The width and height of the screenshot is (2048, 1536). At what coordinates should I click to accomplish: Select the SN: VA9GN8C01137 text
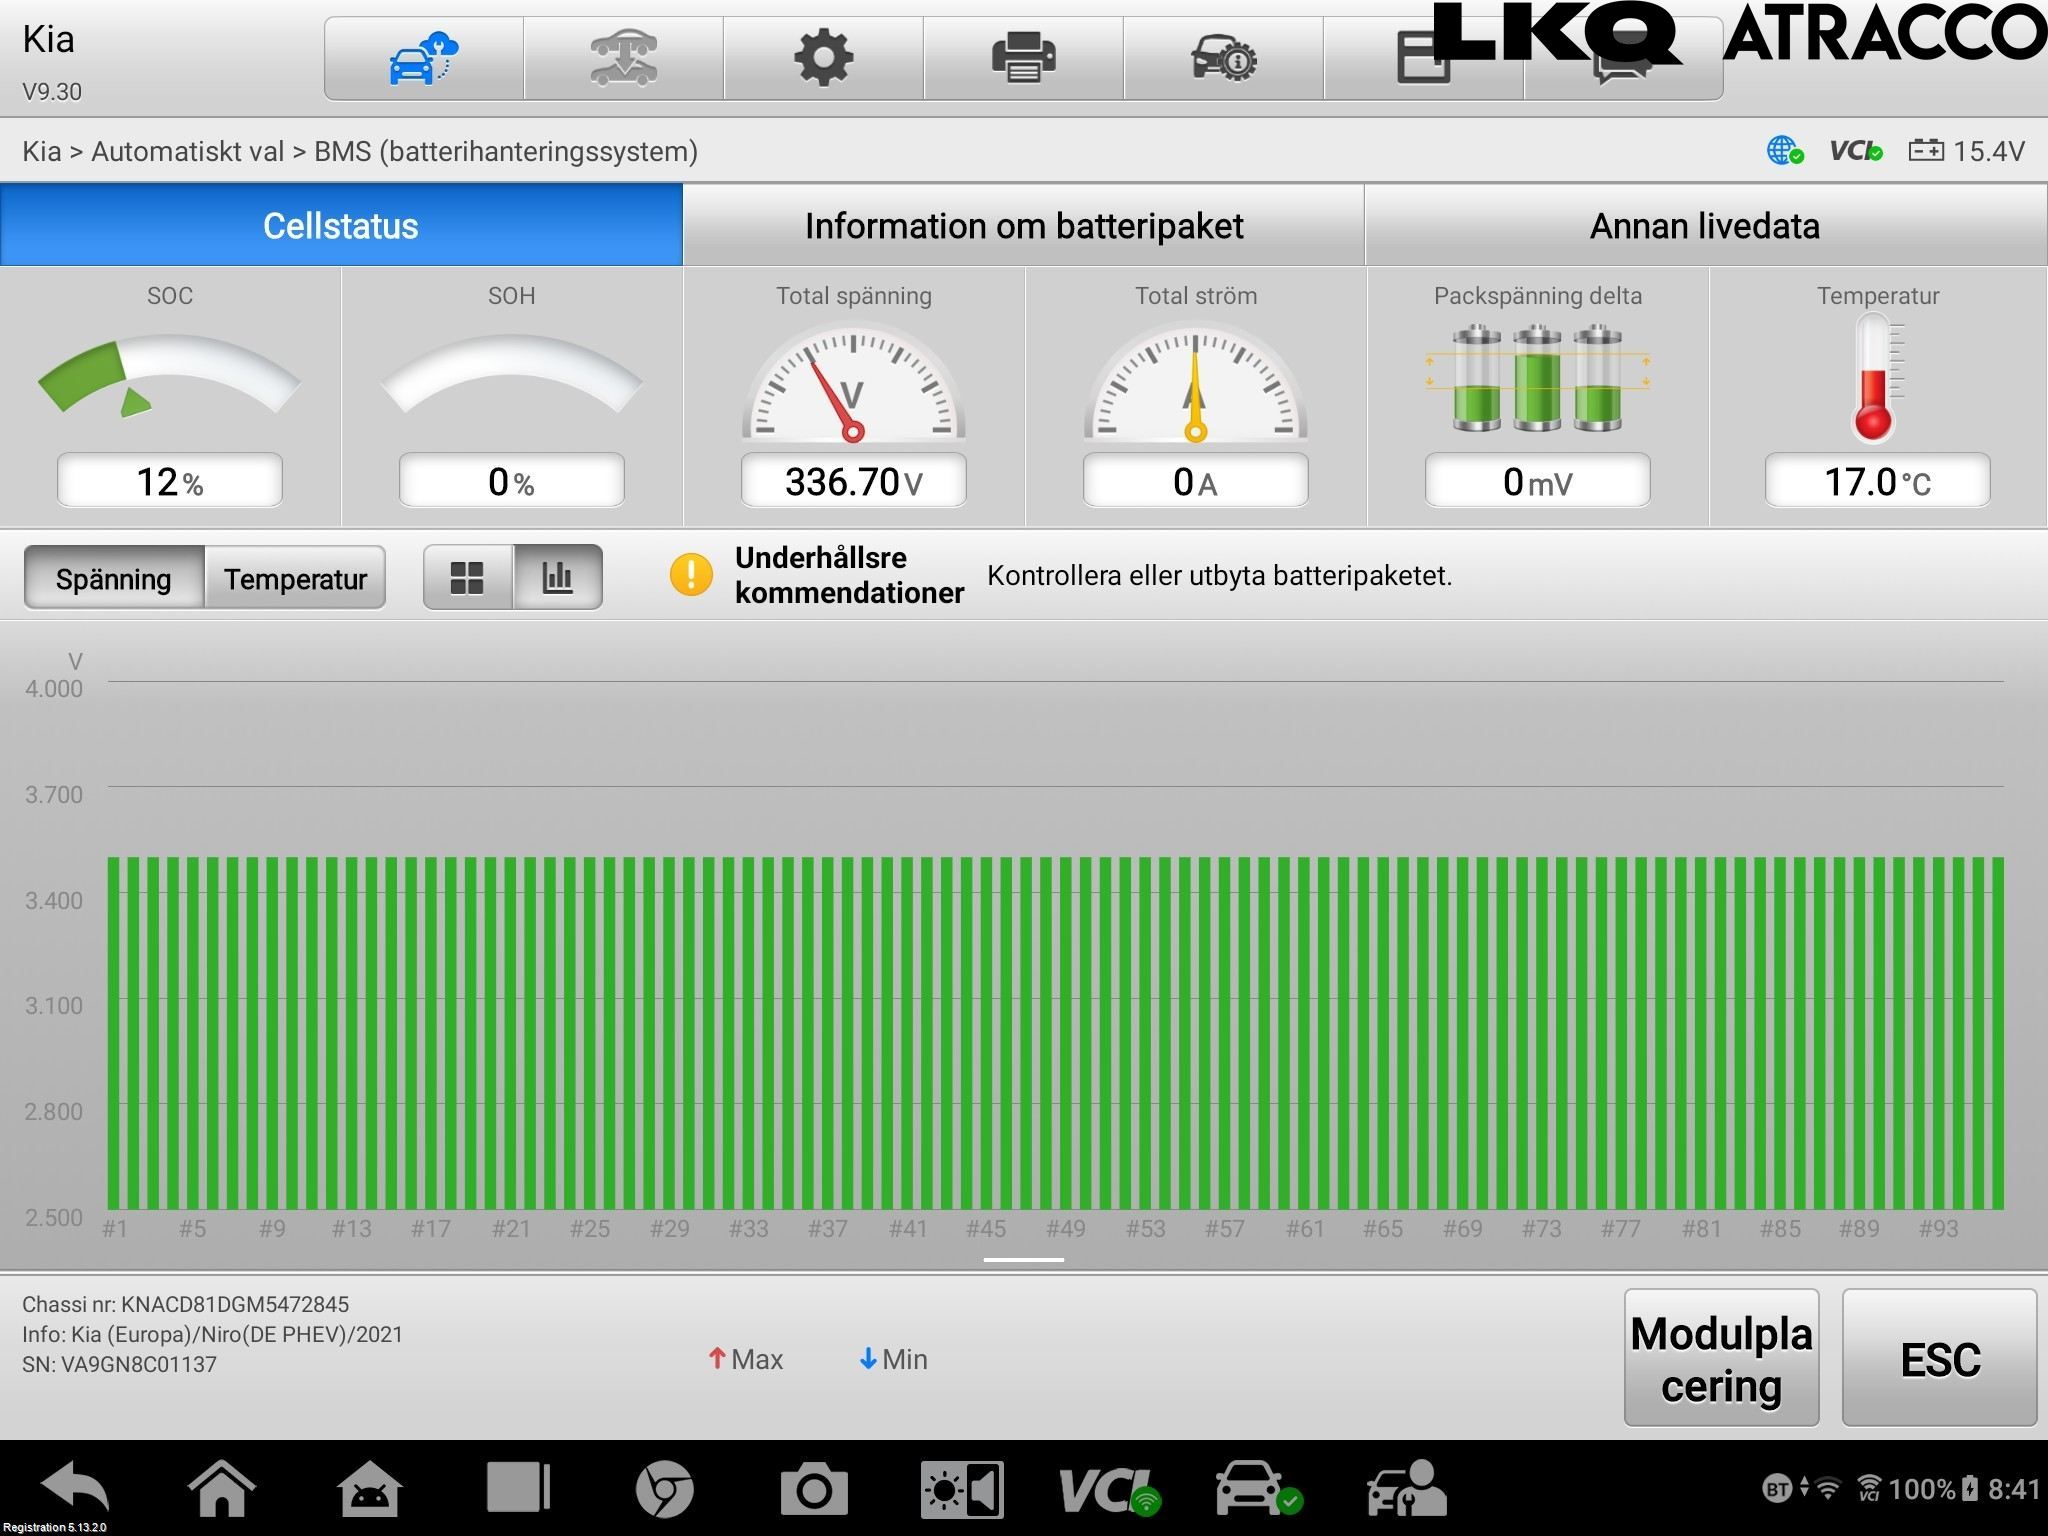(120, 1364)
